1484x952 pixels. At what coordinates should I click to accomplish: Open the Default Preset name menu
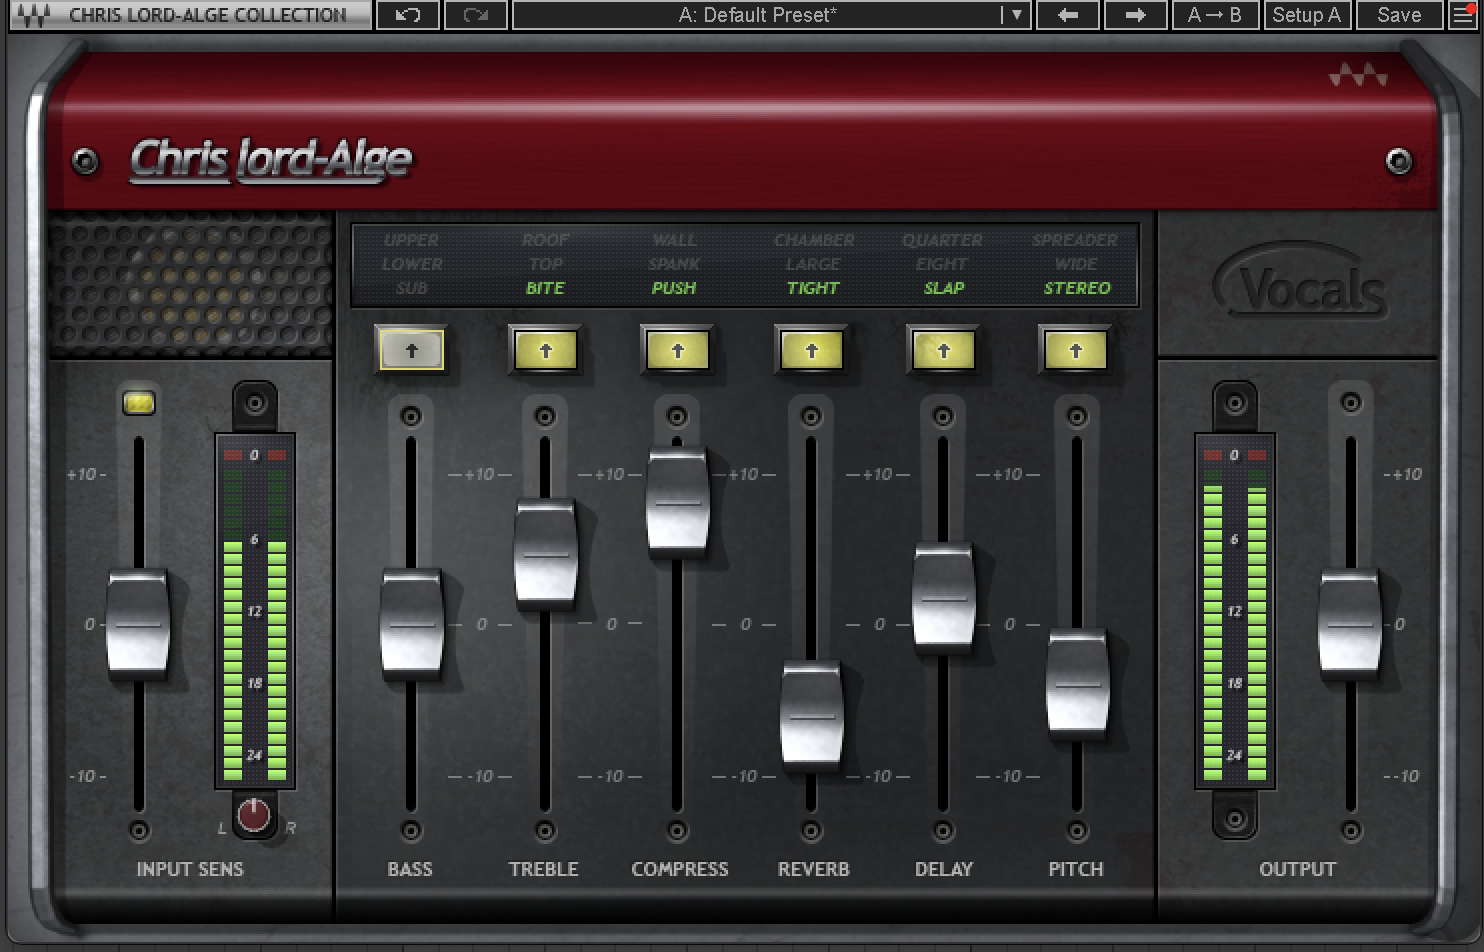point(757,15)
